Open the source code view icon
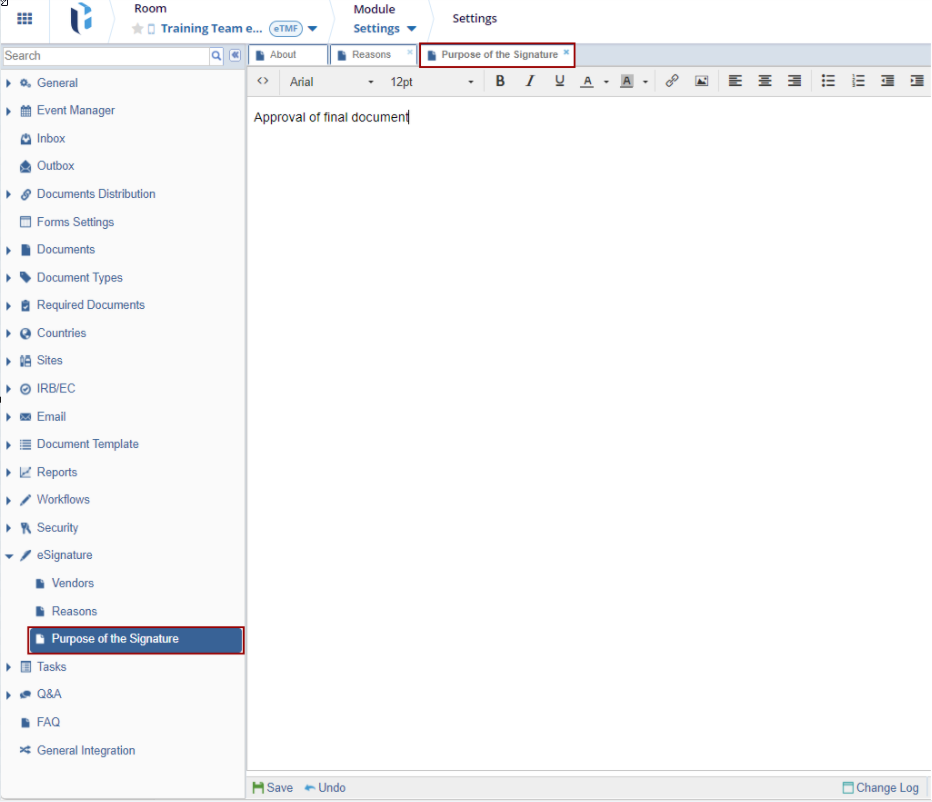 click(x=263, y=82)
